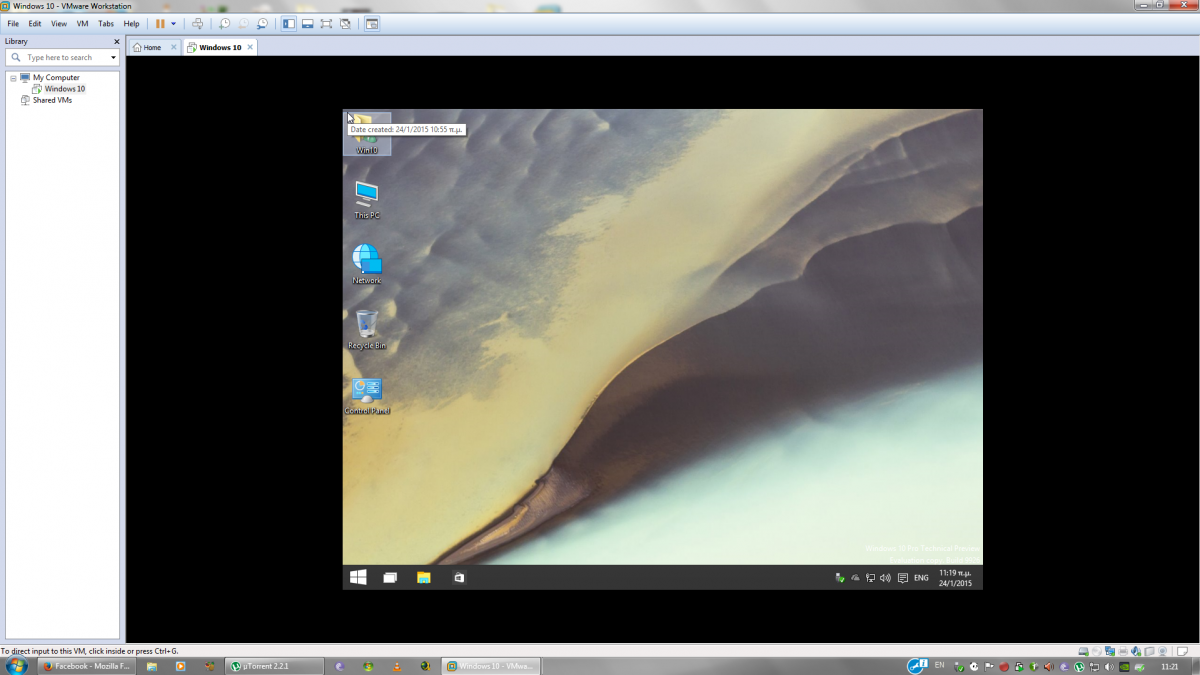Open the power options dropdown arrow

(x=173, y=23)
